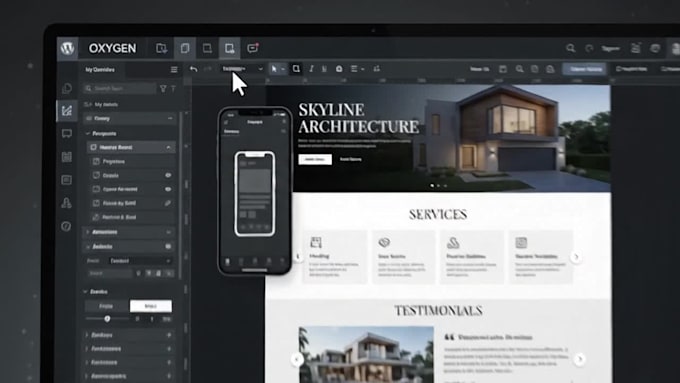Toggle the upper eye icon in layers tree
Viewport: 680px width, 383px height.
coord(168,175)
